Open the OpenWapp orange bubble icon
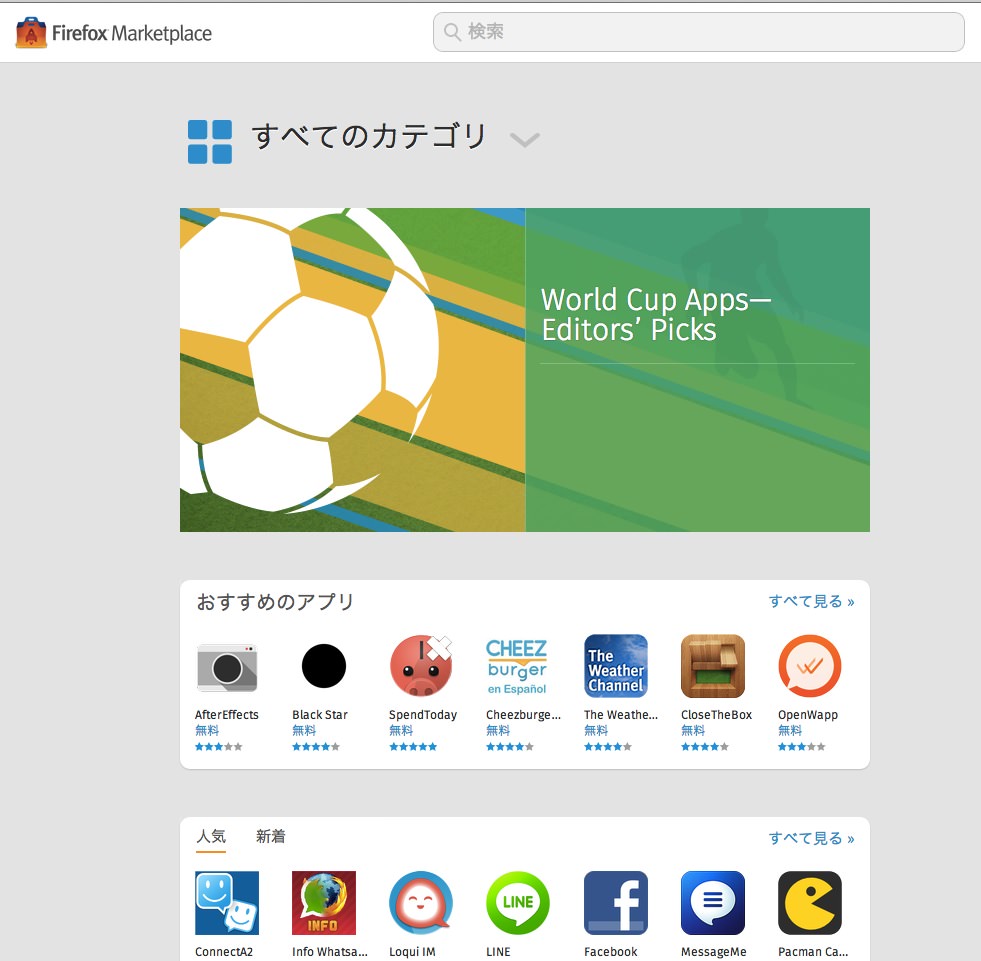Image resolution: width=981 pixels, height=961 pixels. pos(810,666)
